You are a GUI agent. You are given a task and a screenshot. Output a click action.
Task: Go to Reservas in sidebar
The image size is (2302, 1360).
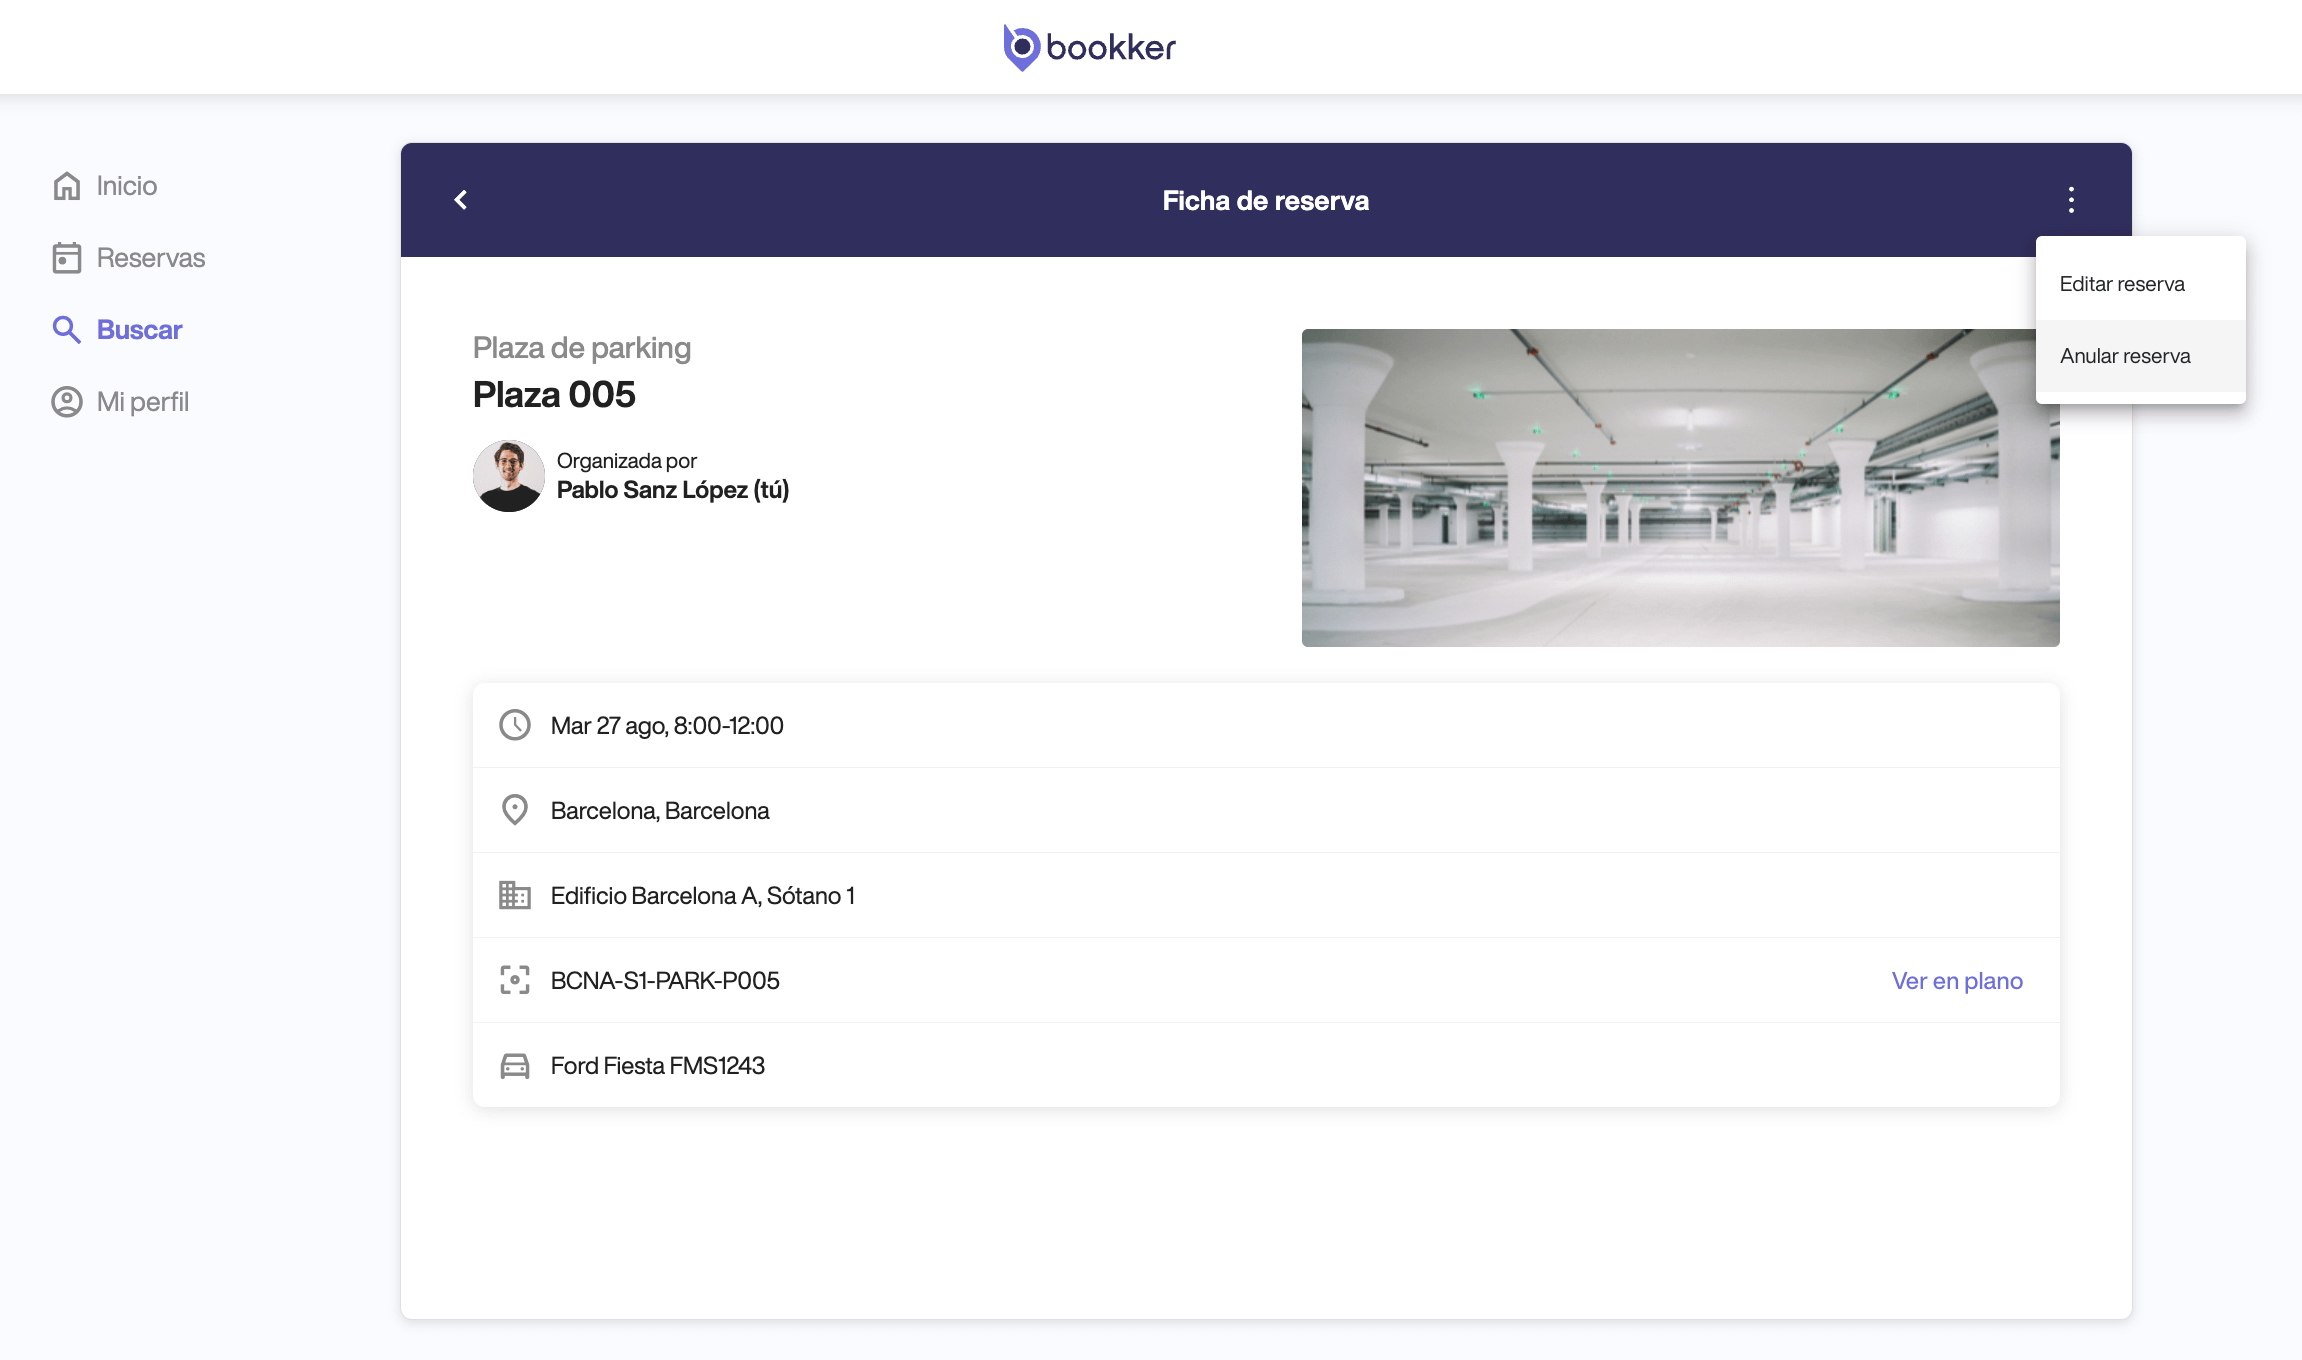pyautogui.click(x=151, y=258)
